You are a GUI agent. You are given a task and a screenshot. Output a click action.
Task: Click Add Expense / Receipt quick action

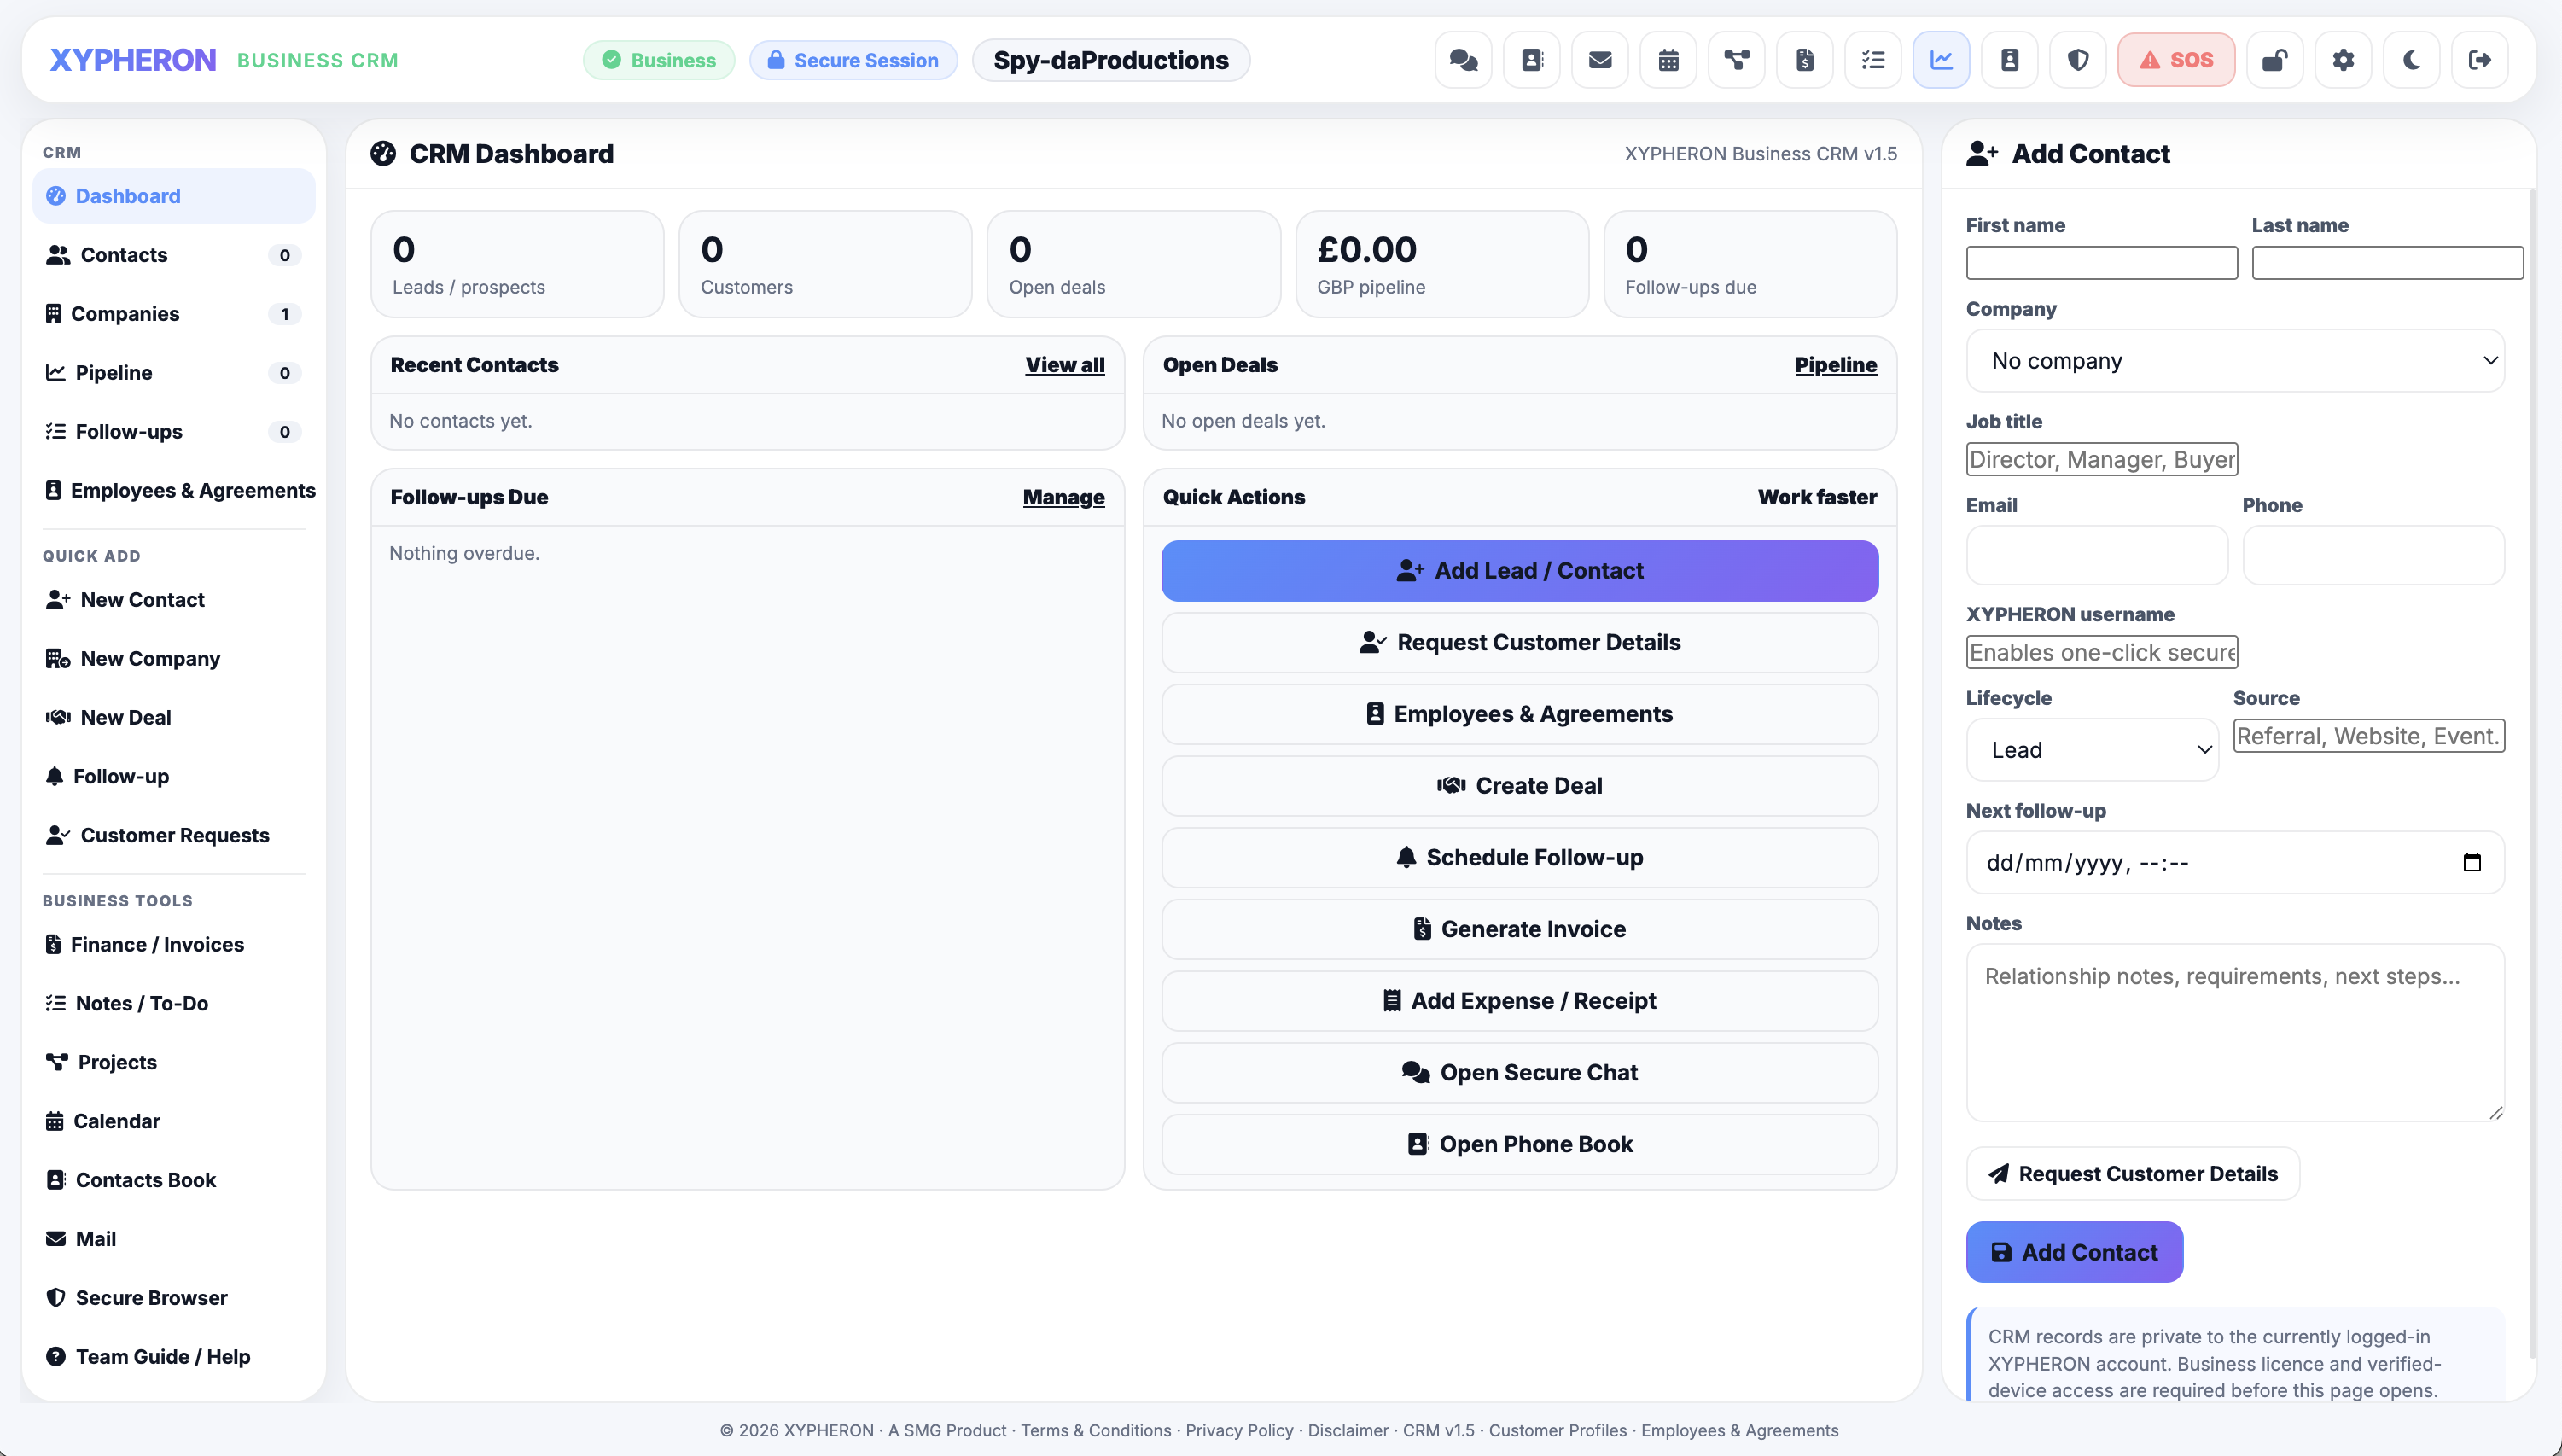1519,1001
